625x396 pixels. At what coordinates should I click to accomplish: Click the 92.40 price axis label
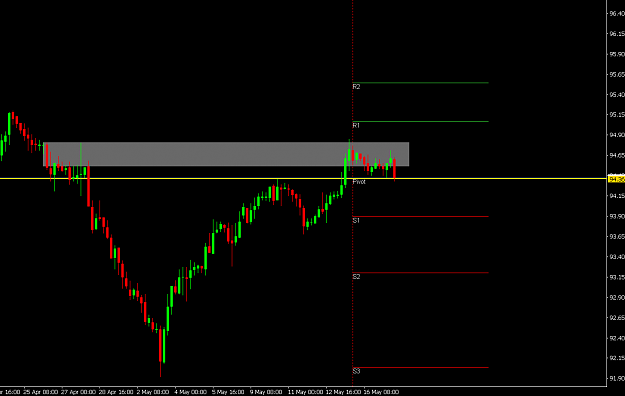617,338
